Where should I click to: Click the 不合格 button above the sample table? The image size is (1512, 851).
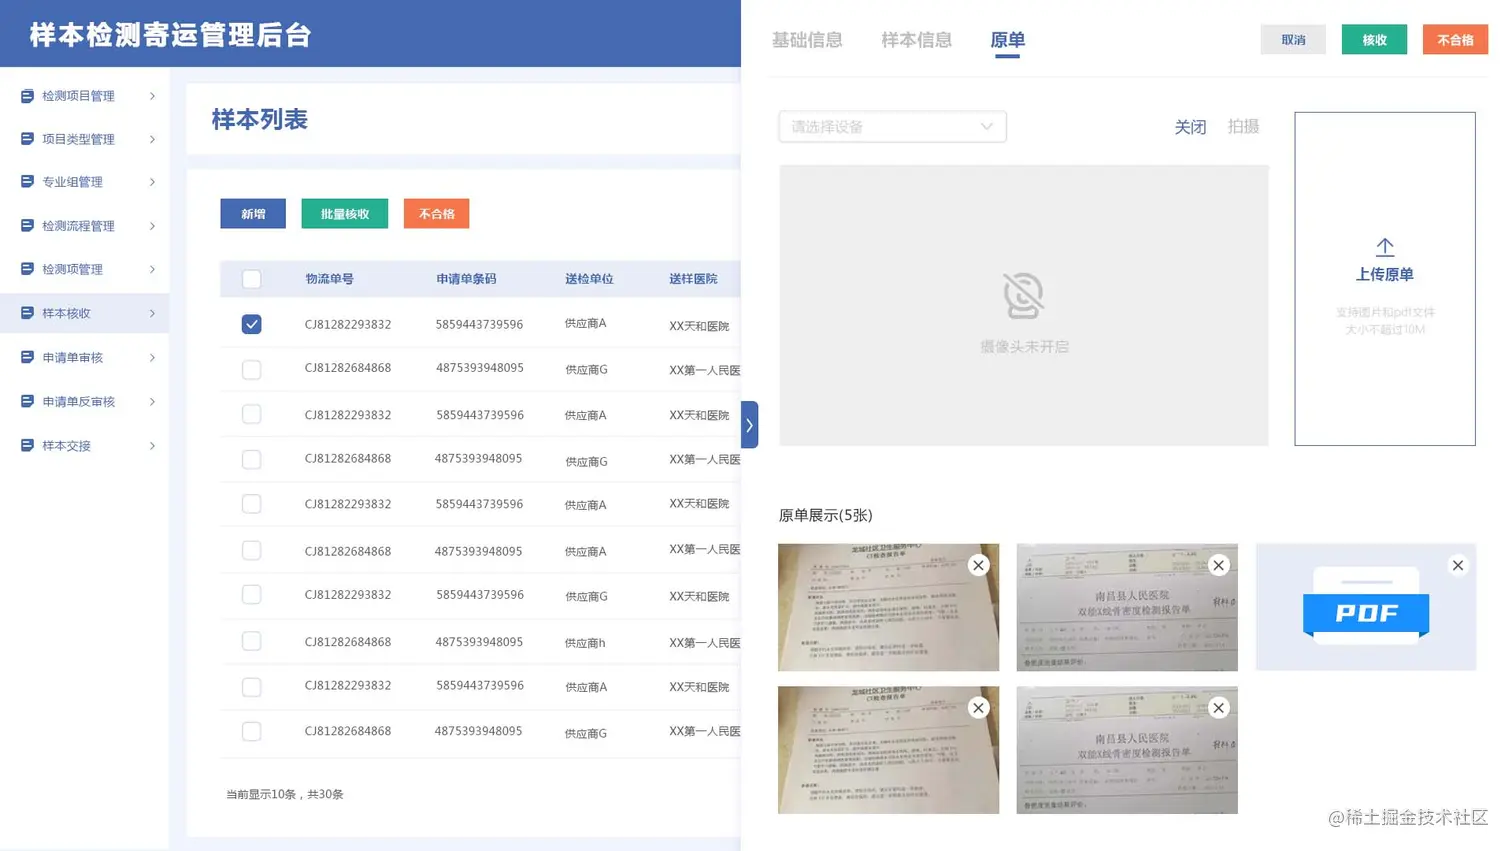click(x=437, y=214)
